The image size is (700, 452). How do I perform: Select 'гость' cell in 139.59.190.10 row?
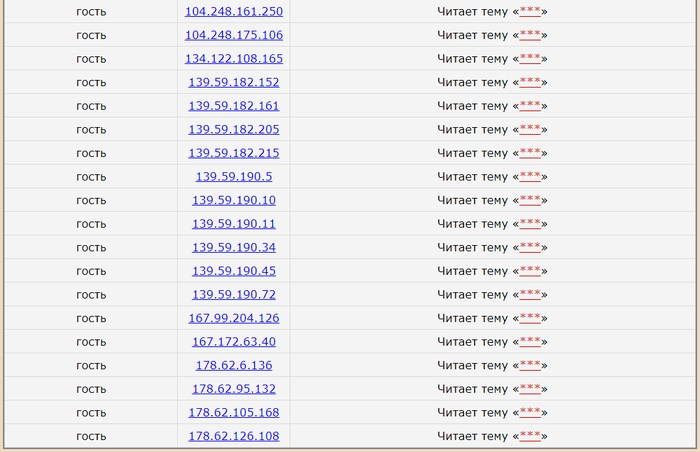pos(91,201)
